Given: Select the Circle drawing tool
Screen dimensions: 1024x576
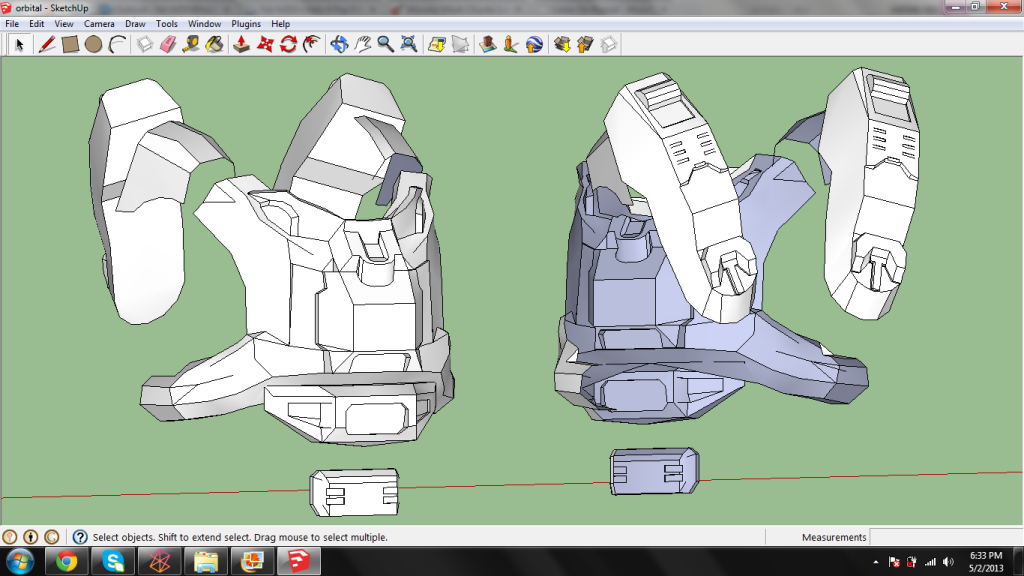Looking at the screenshot, I should (93, 44).
